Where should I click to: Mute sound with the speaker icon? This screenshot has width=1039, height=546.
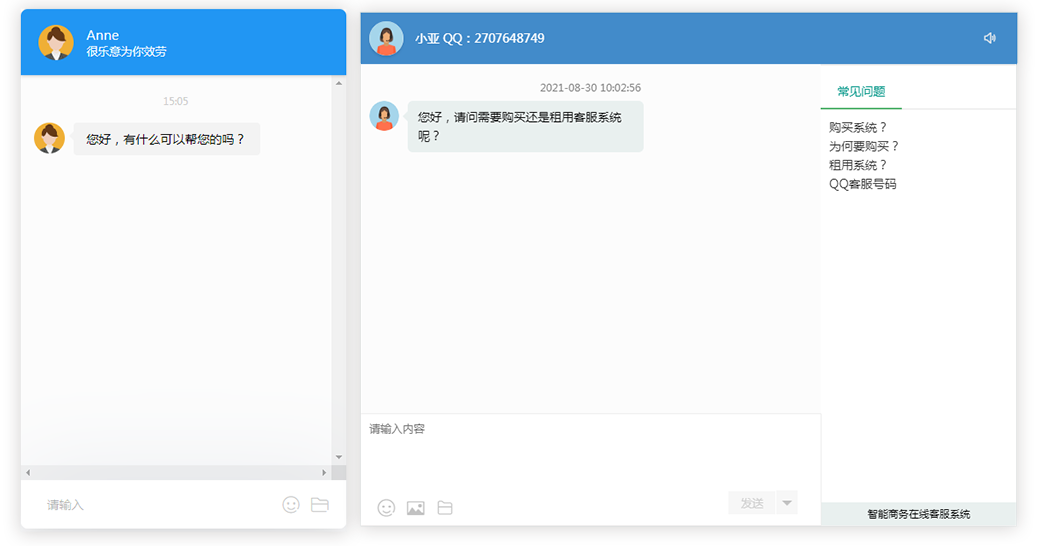point(990,38)
